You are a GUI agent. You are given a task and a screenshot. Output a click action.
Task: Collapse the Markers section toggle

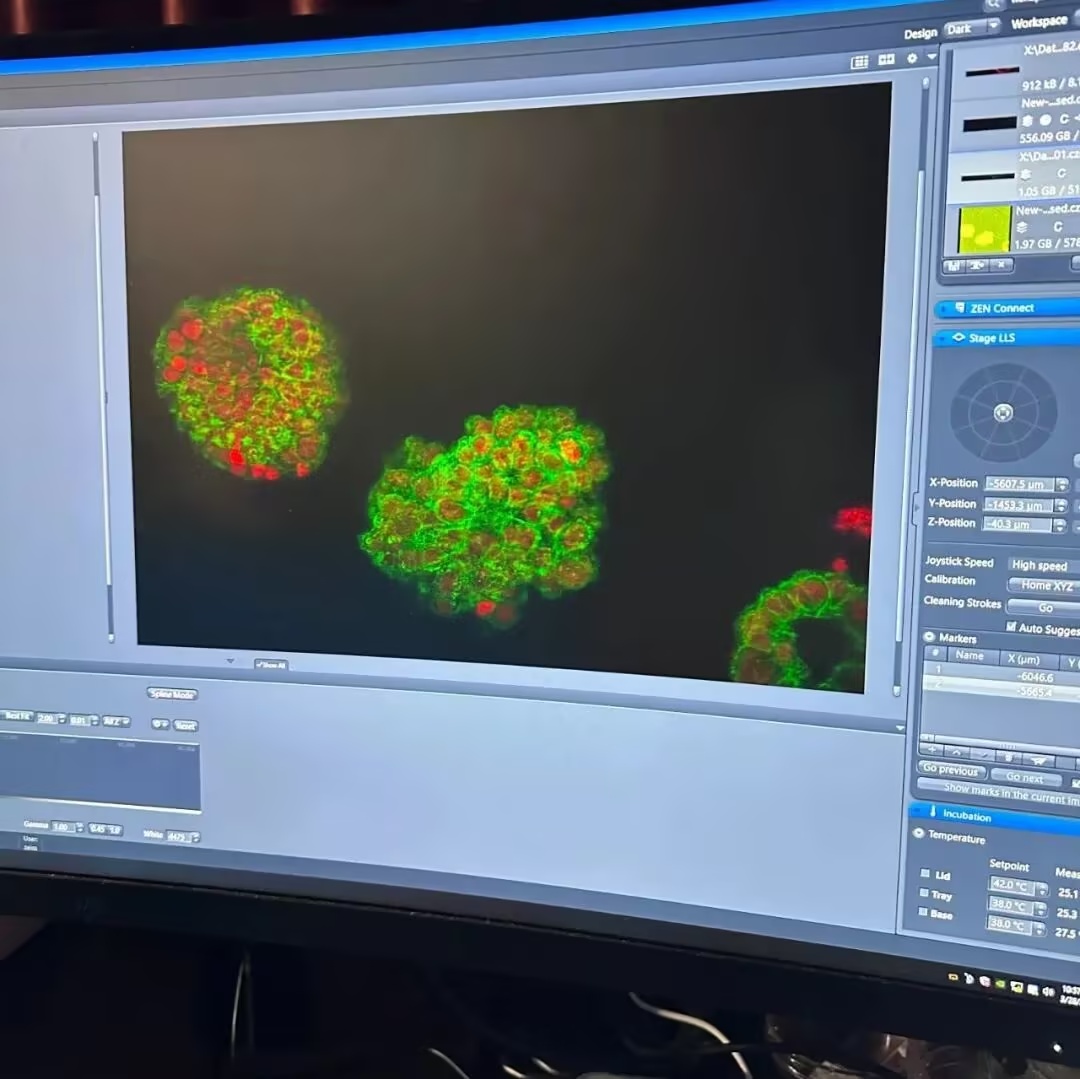929,637
